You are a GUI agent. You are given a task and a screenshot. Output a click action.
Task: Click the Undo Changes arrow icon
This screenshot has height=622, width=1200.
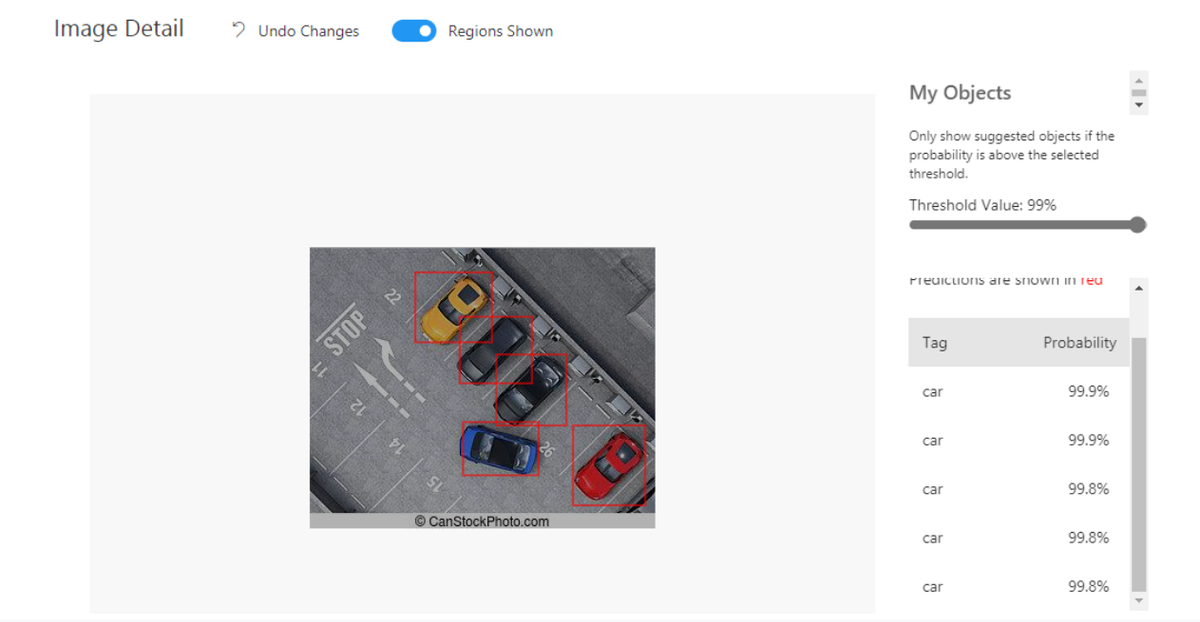[238, 30]
